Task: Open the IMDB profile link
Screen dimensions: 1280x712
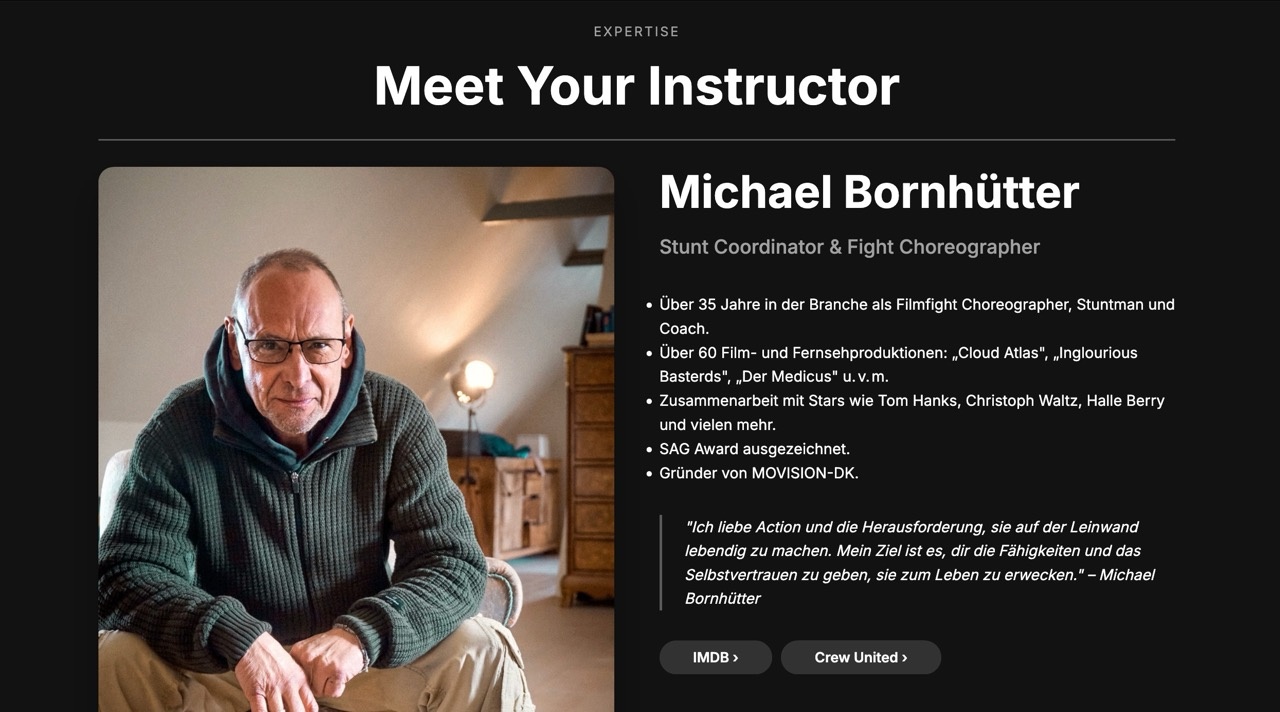Action: point(714,657)
